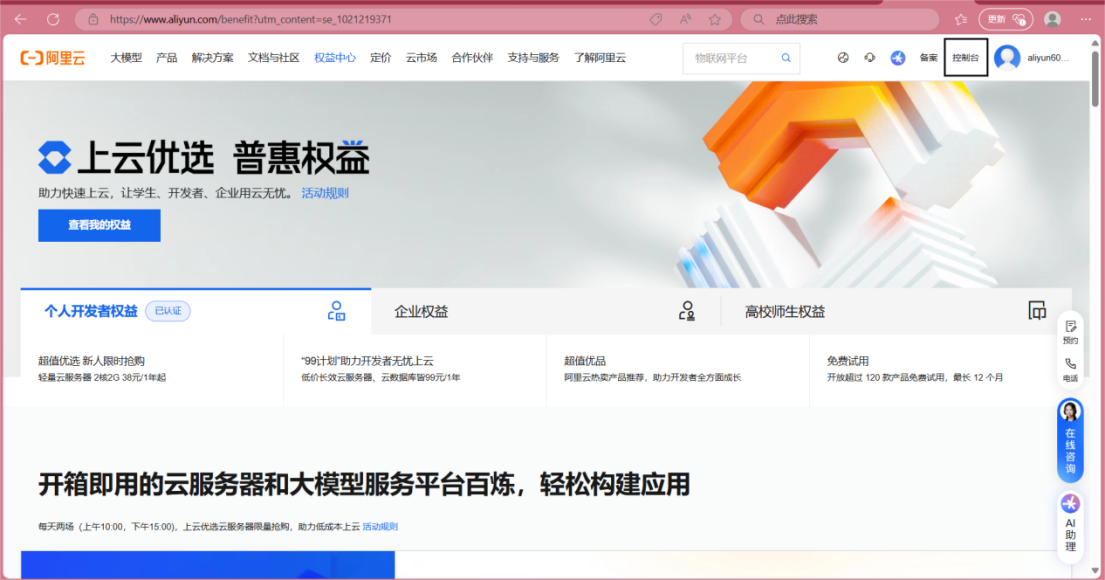
Task: Click the lock icon in address bar
Action: coord(93,19)
